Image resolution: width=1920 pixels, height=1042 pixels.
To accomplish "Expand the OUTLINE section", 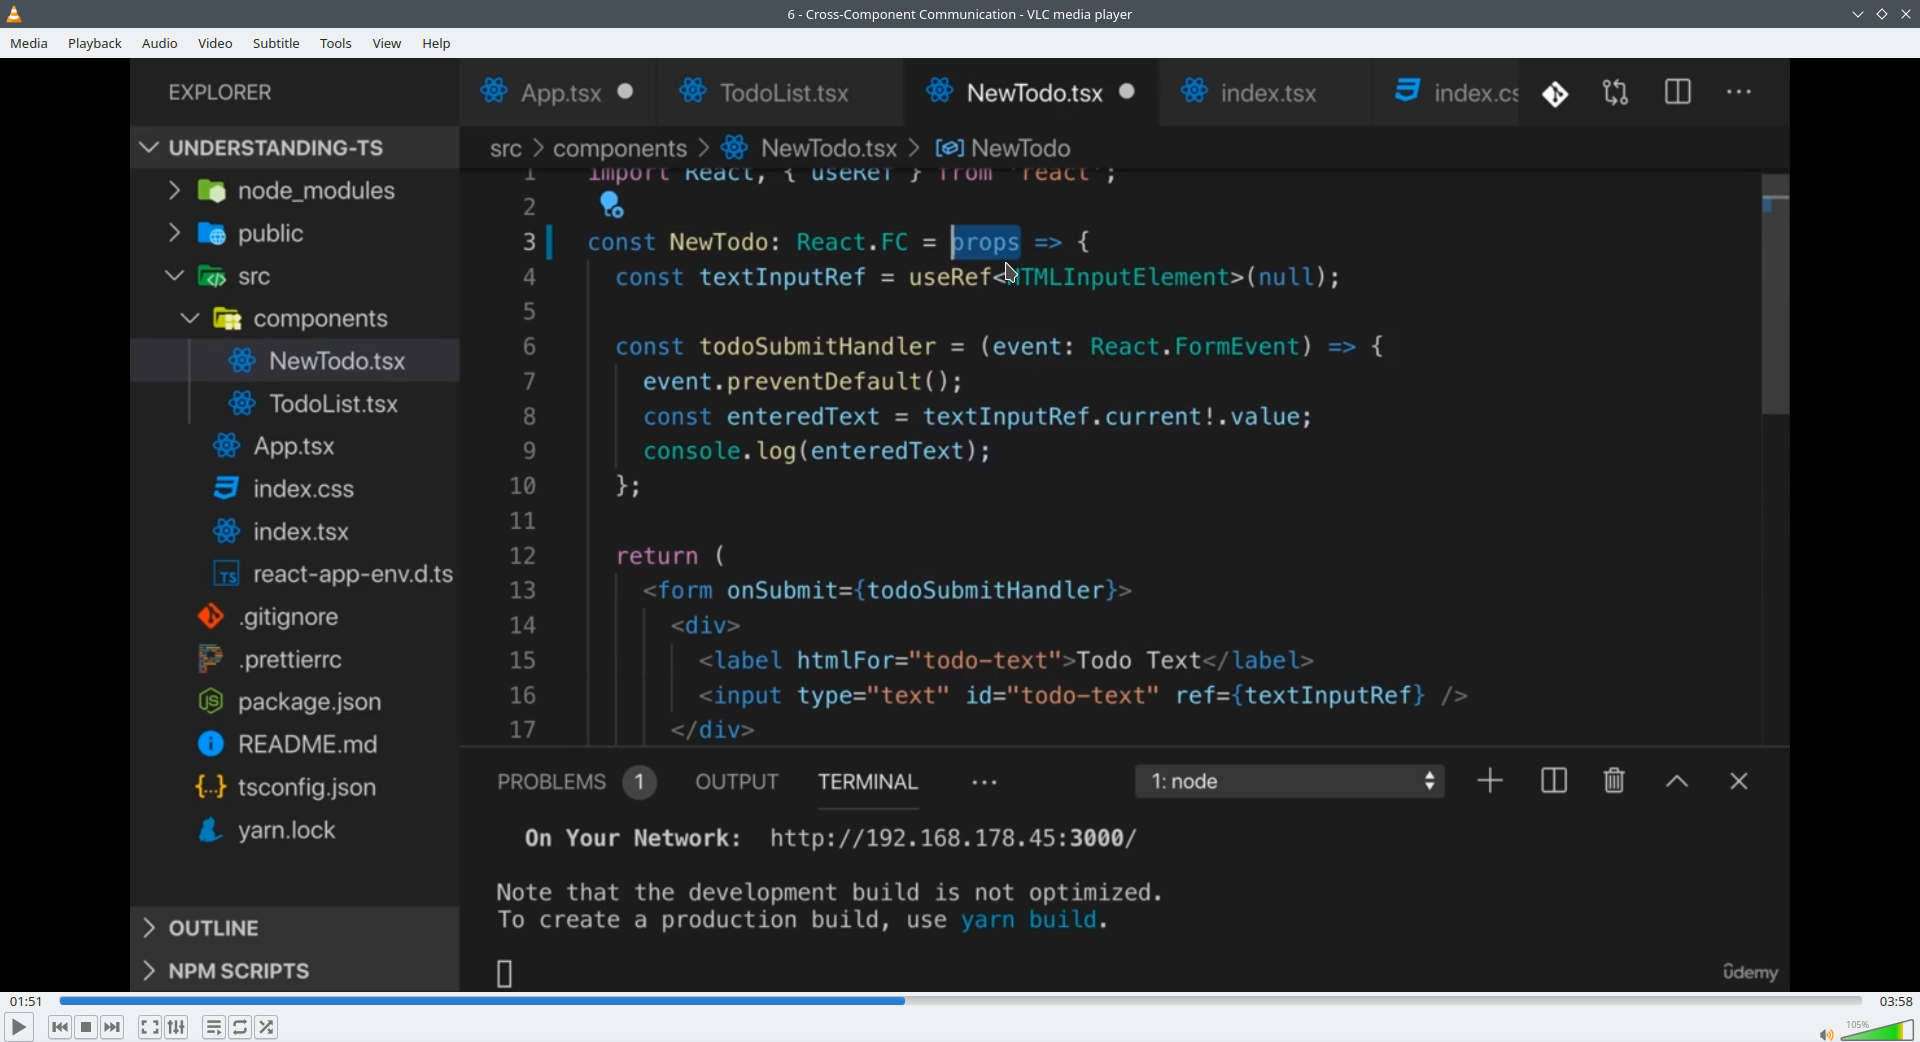I will click(x=294, y=929).
